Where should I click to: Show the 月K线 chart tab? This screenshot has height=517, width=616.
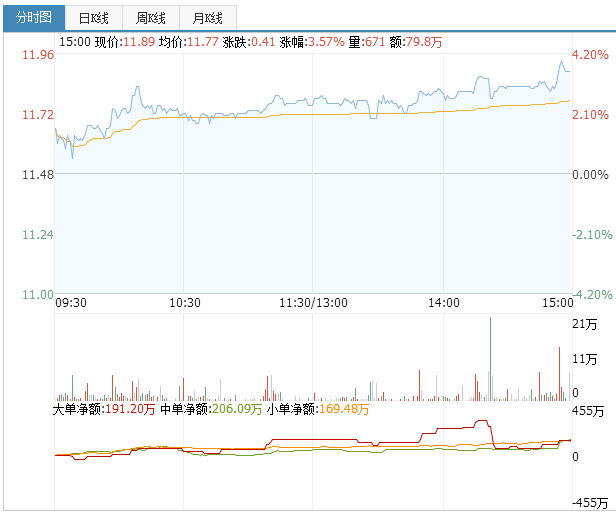point(208,18)
